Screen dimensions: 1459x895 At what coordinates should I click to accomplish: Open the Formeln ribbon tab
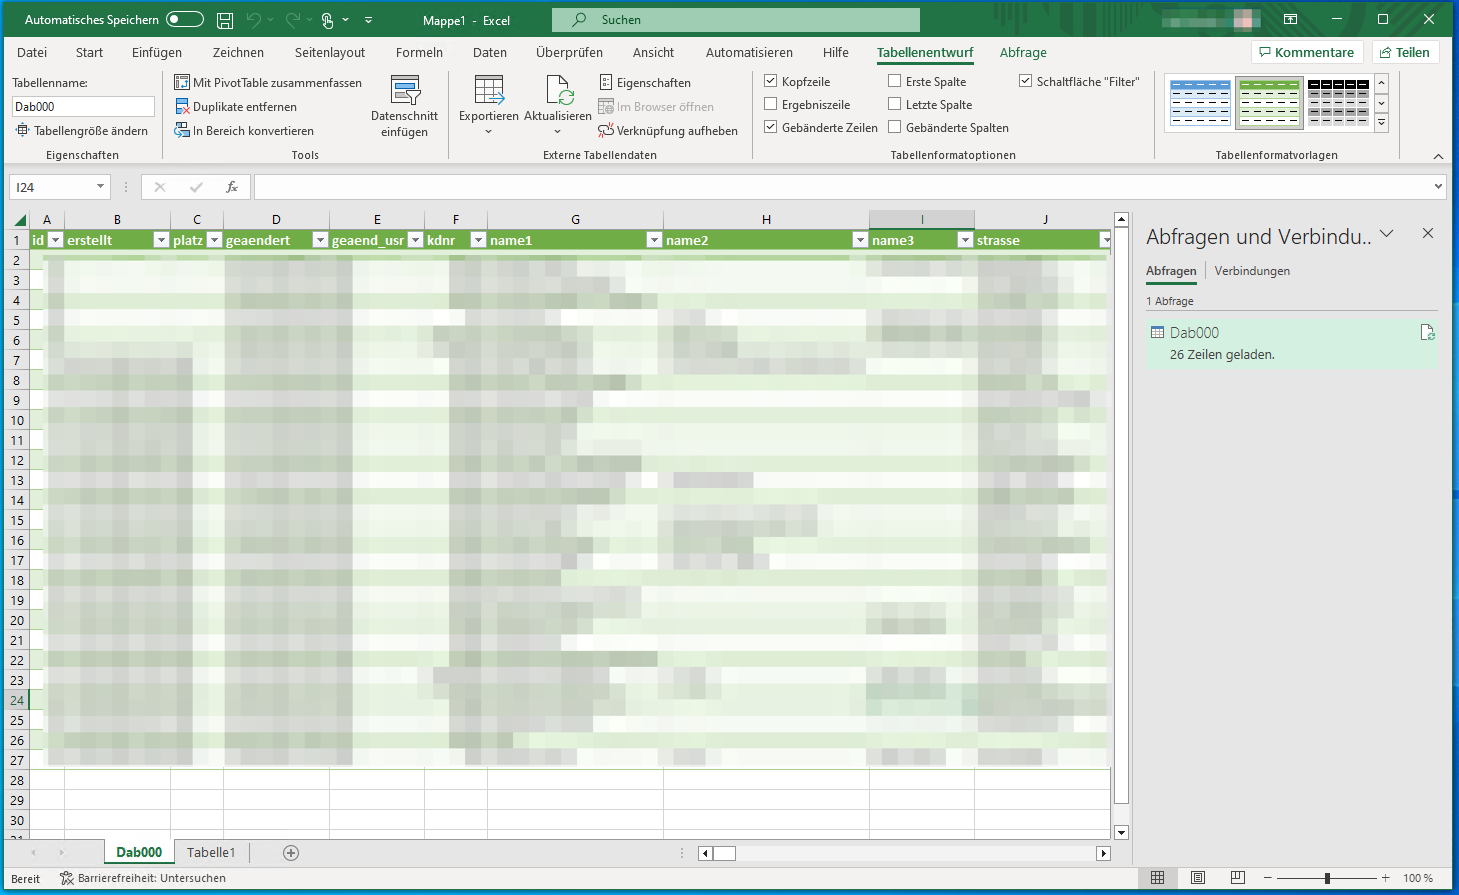tap(419, 53)
